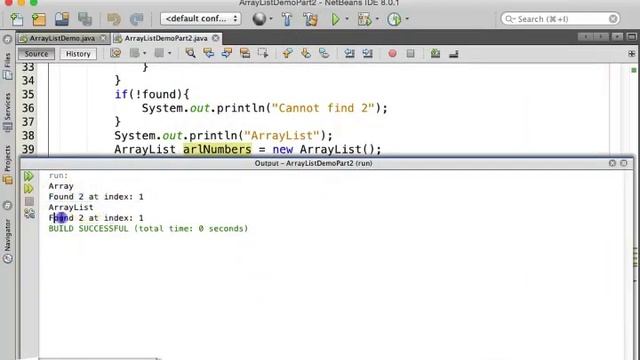
Task: Open dropdown arrow beside globe icon
Action: tap(271, 19)
